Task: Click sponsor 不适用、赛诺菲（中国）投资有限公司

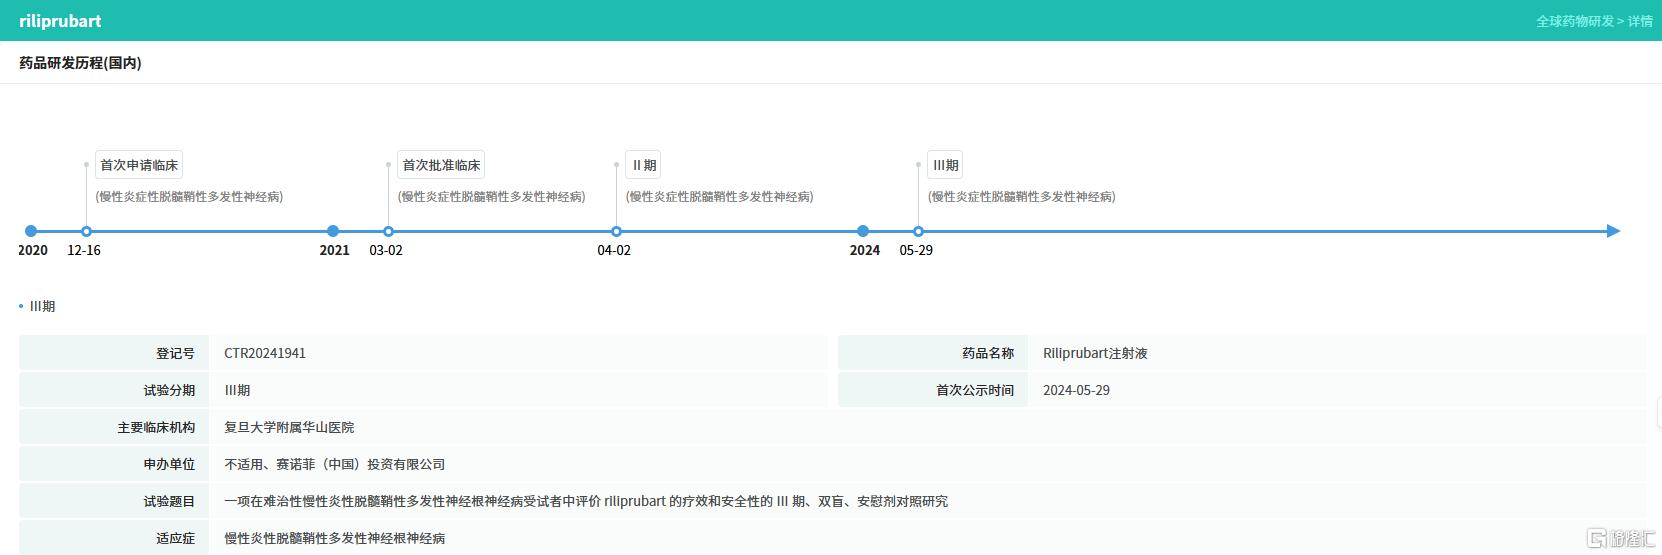Action: point(335,464)
